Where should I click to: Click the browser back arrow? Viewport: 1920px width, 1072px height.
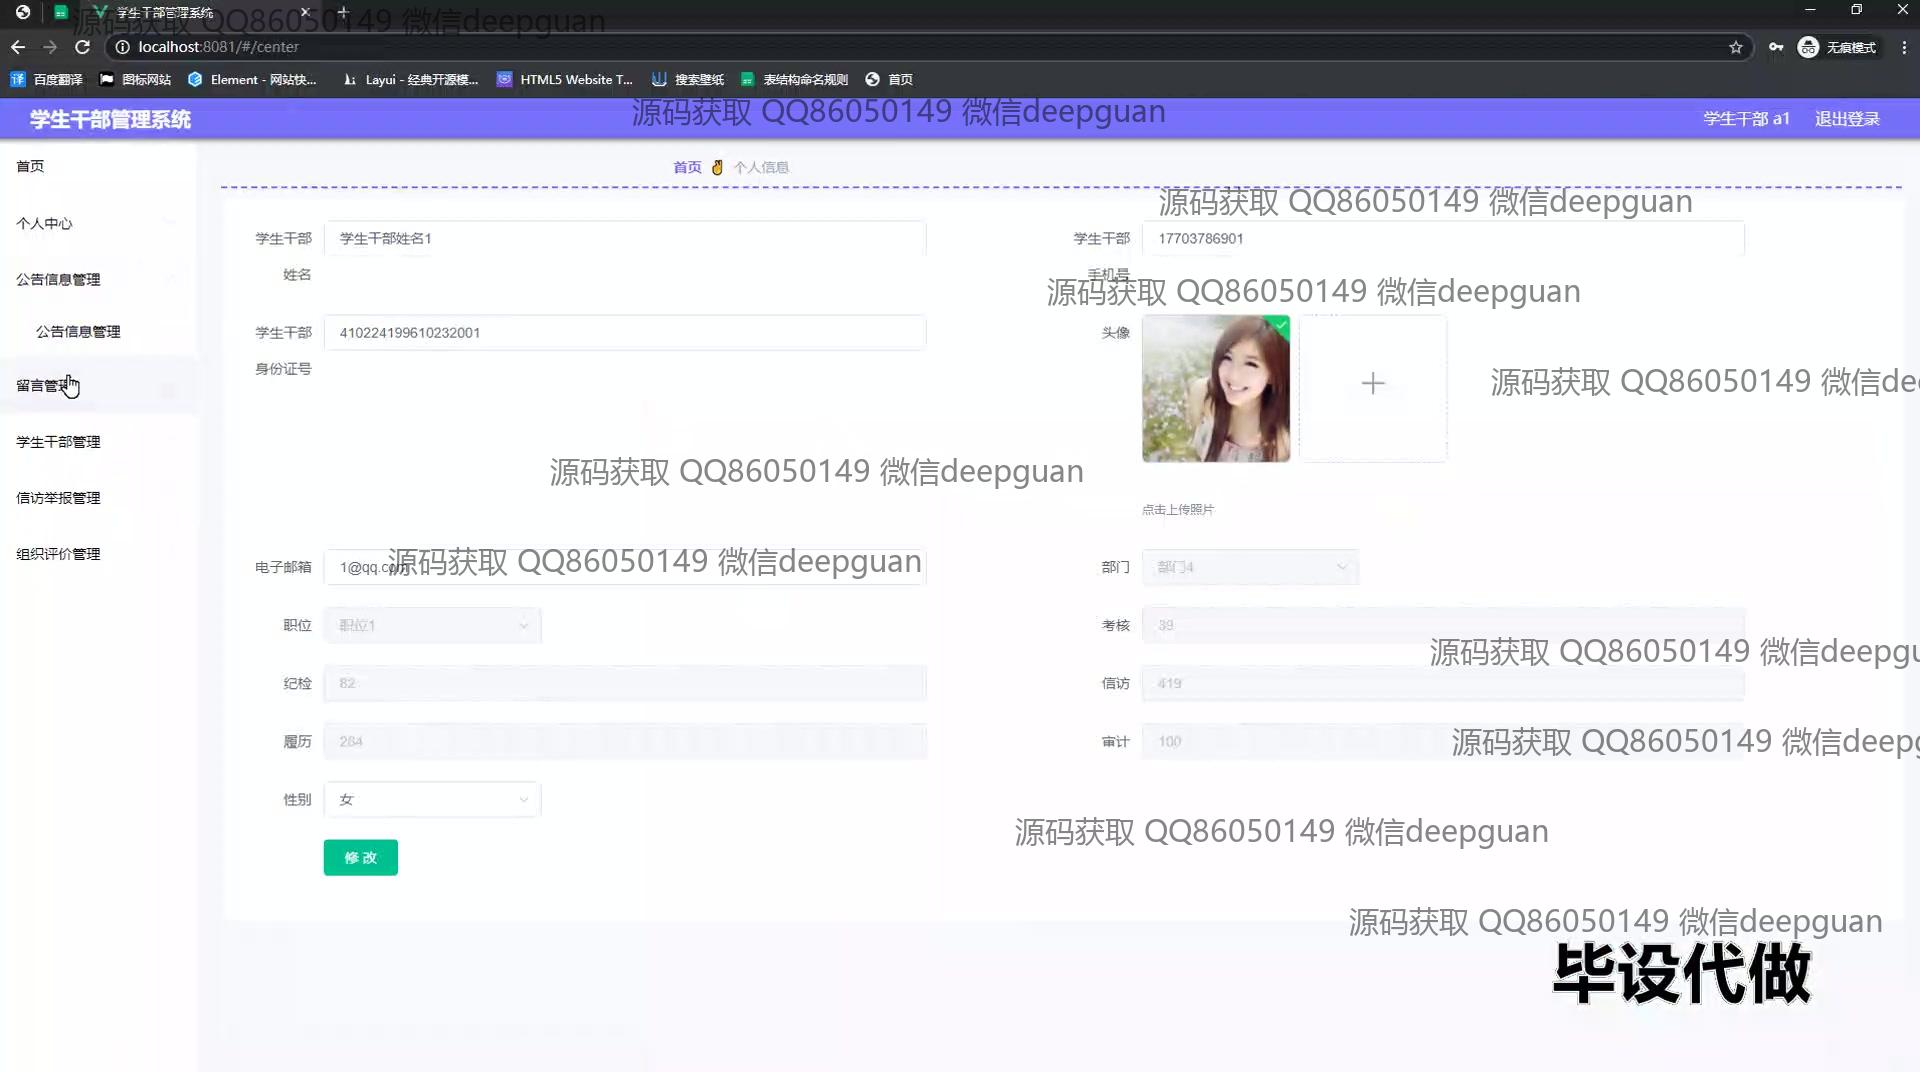pyautogui.click(x=18, y=47)
